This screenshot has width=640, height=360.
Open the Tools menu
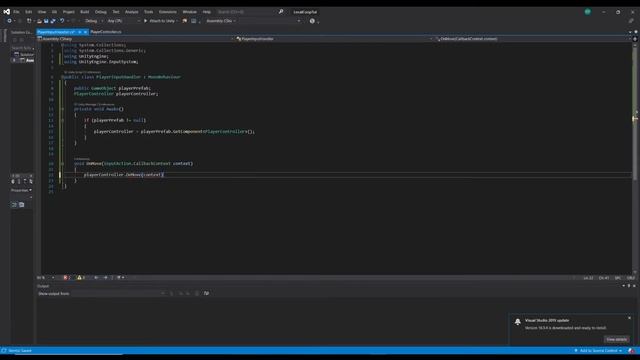click(x=149, y=12)
